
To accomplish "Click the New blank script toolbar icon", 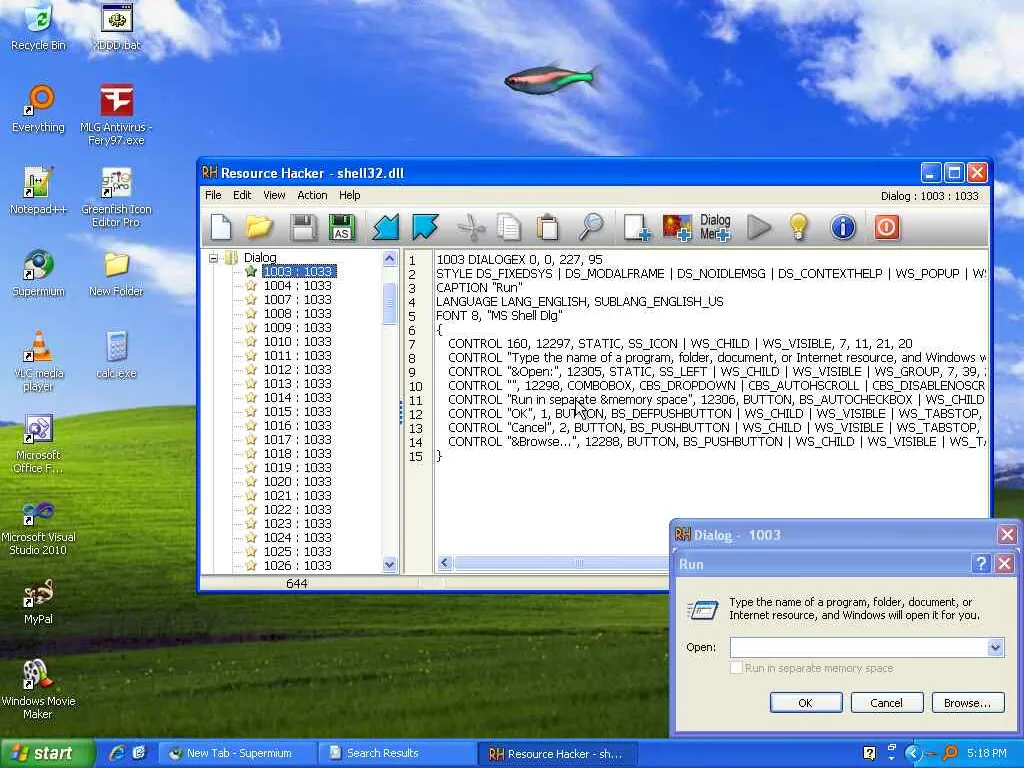I will tap(221, 227).
